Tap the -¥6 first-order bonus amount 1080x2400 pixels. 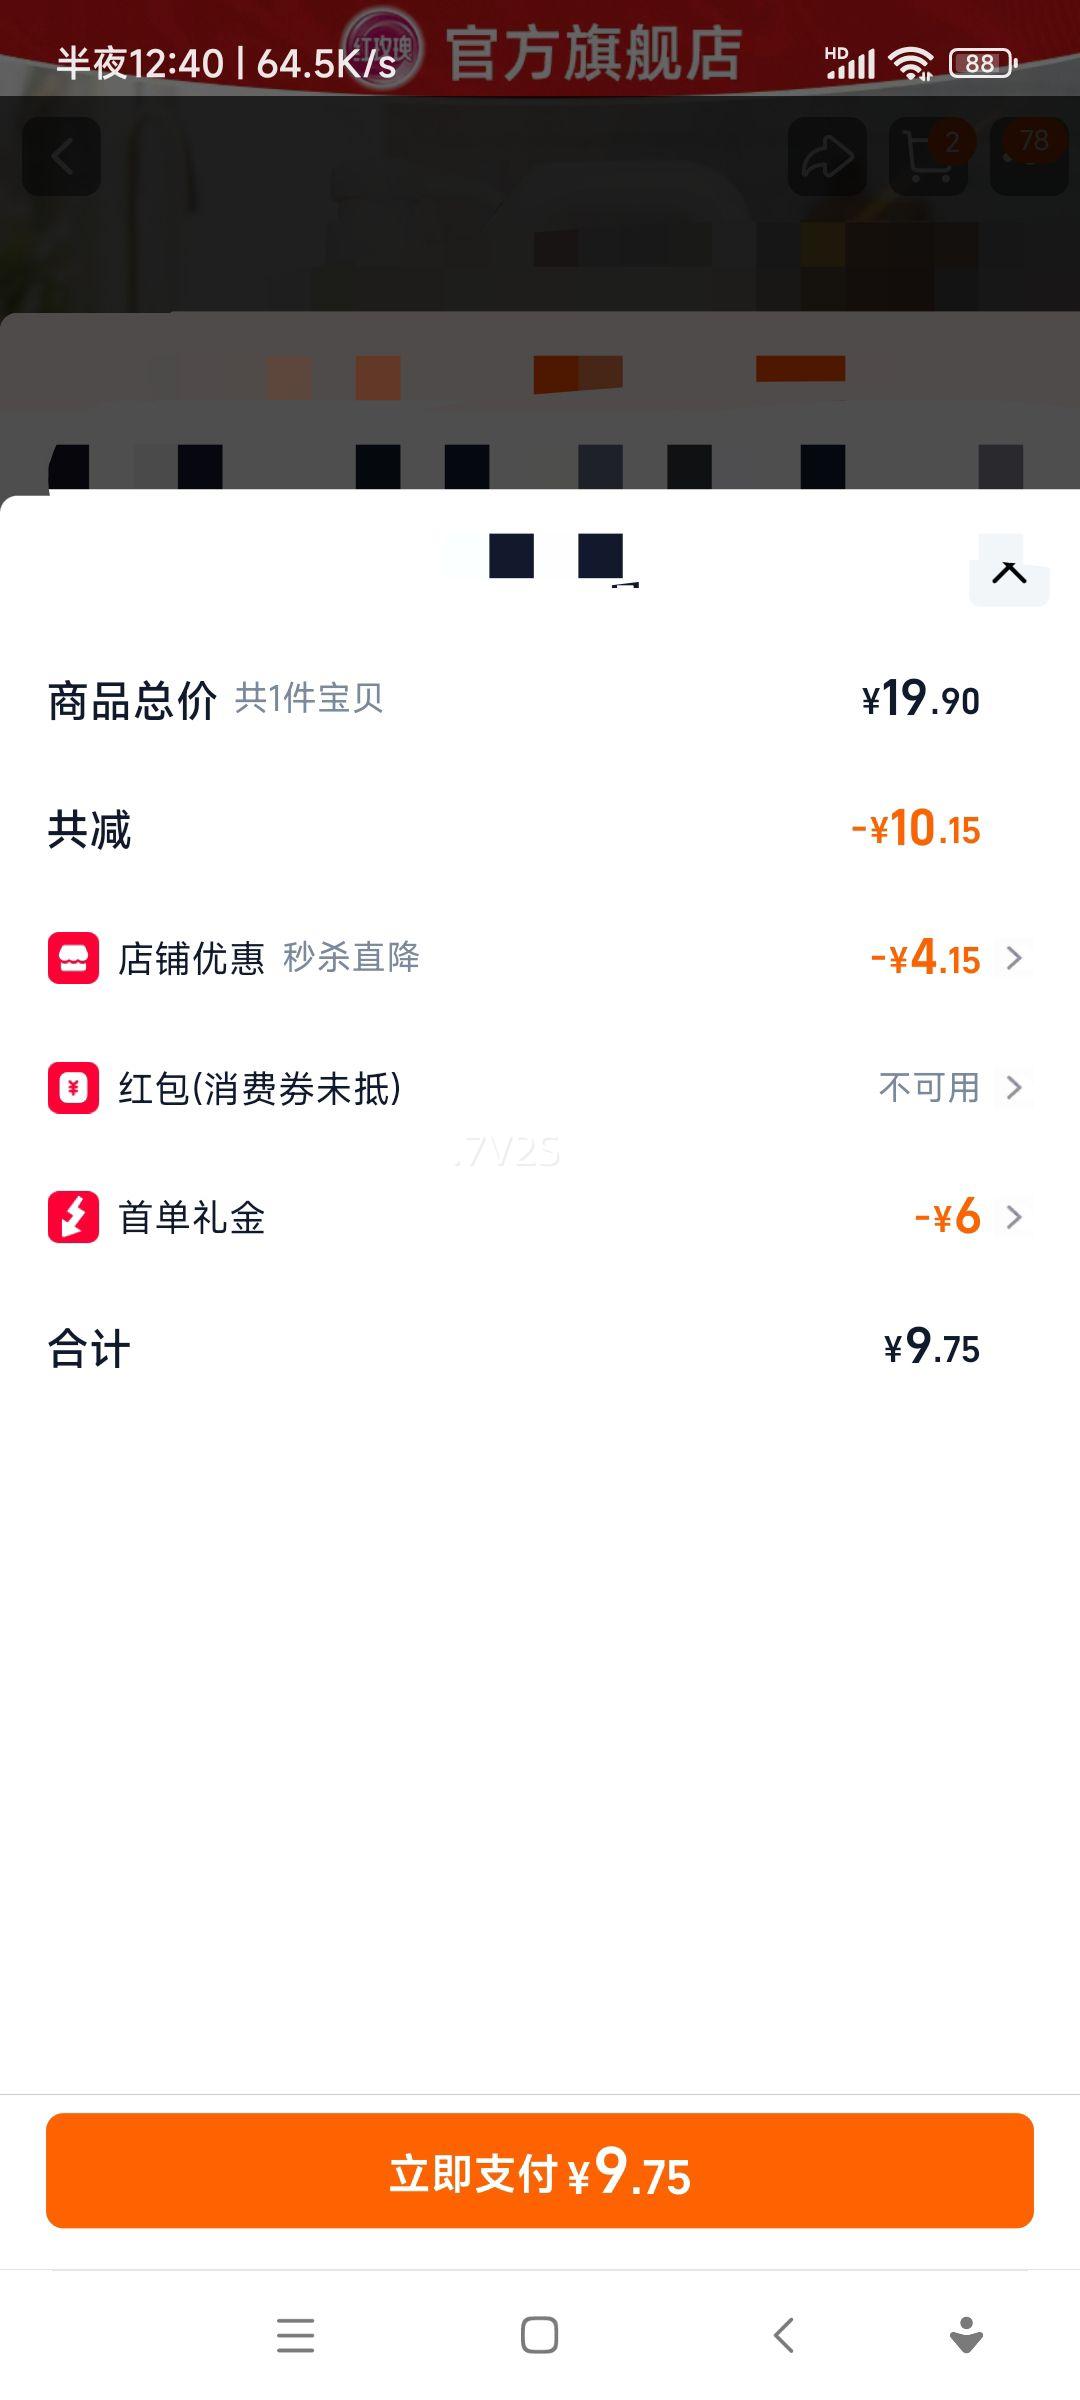coord(947,1217)
